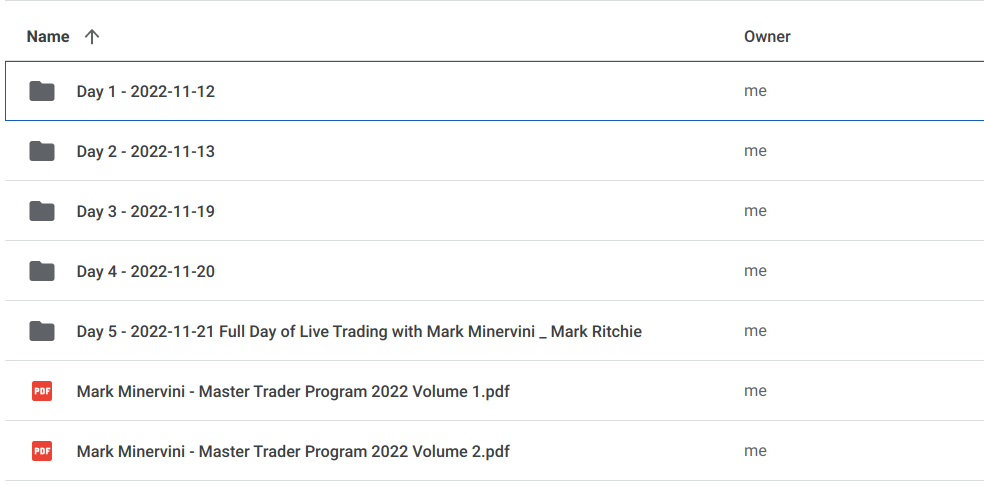Viewport: 984px width, 486px height.
Task: Open the Day 3 - 2022-11-19 folder name
Action: 146,212
